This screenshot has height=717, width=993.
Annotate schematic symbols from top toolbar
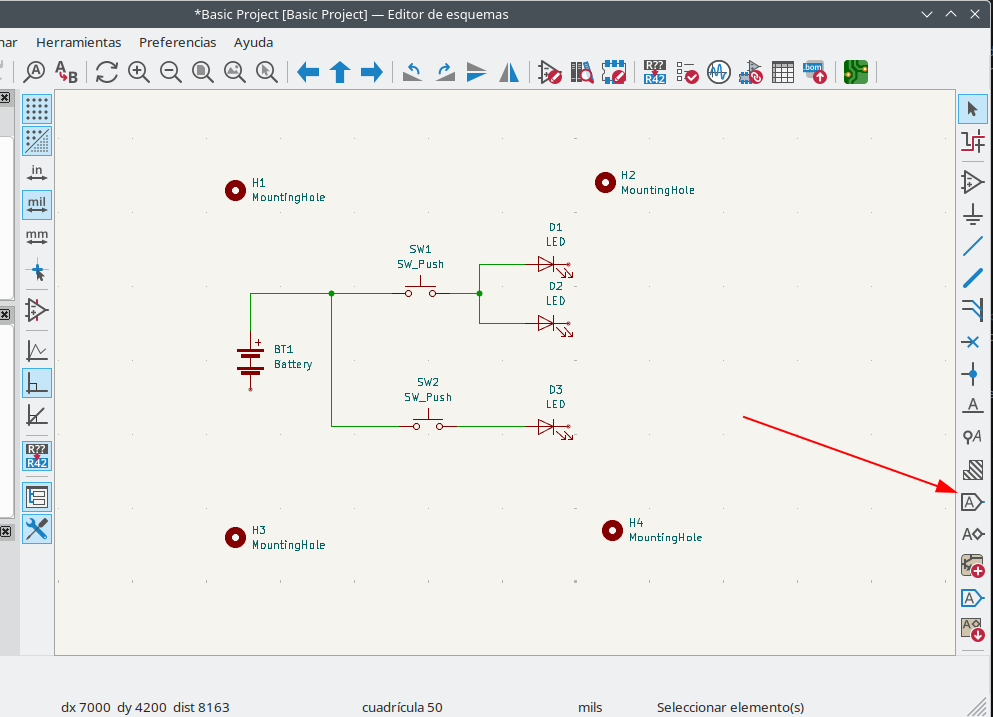[654, 72]
